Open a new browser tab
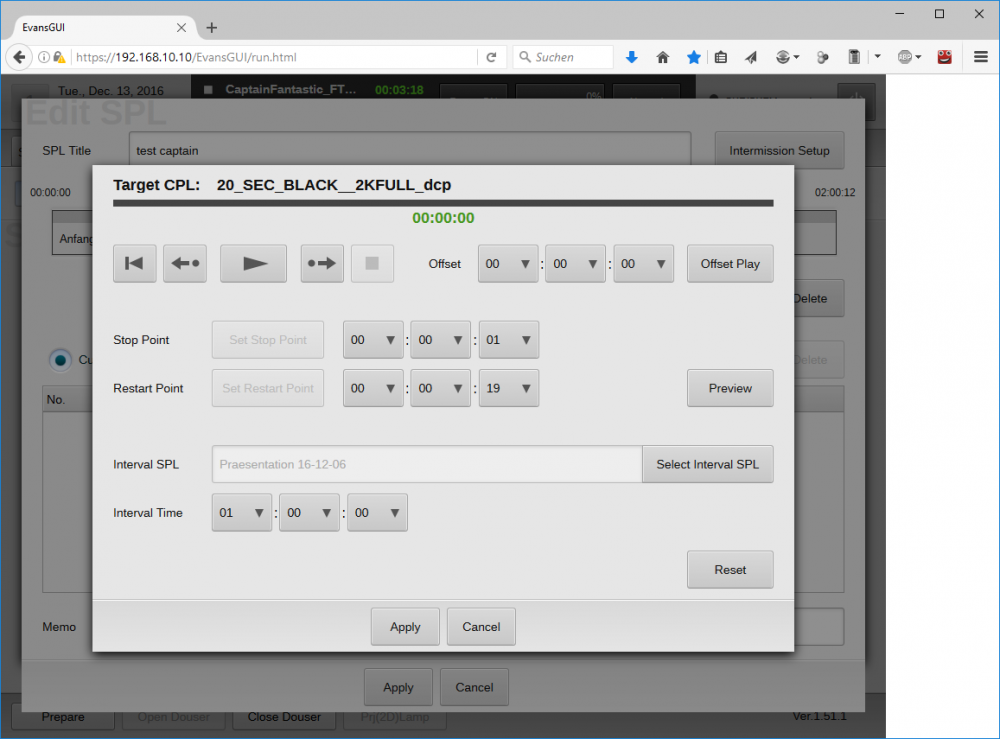 tap(212, 27)
